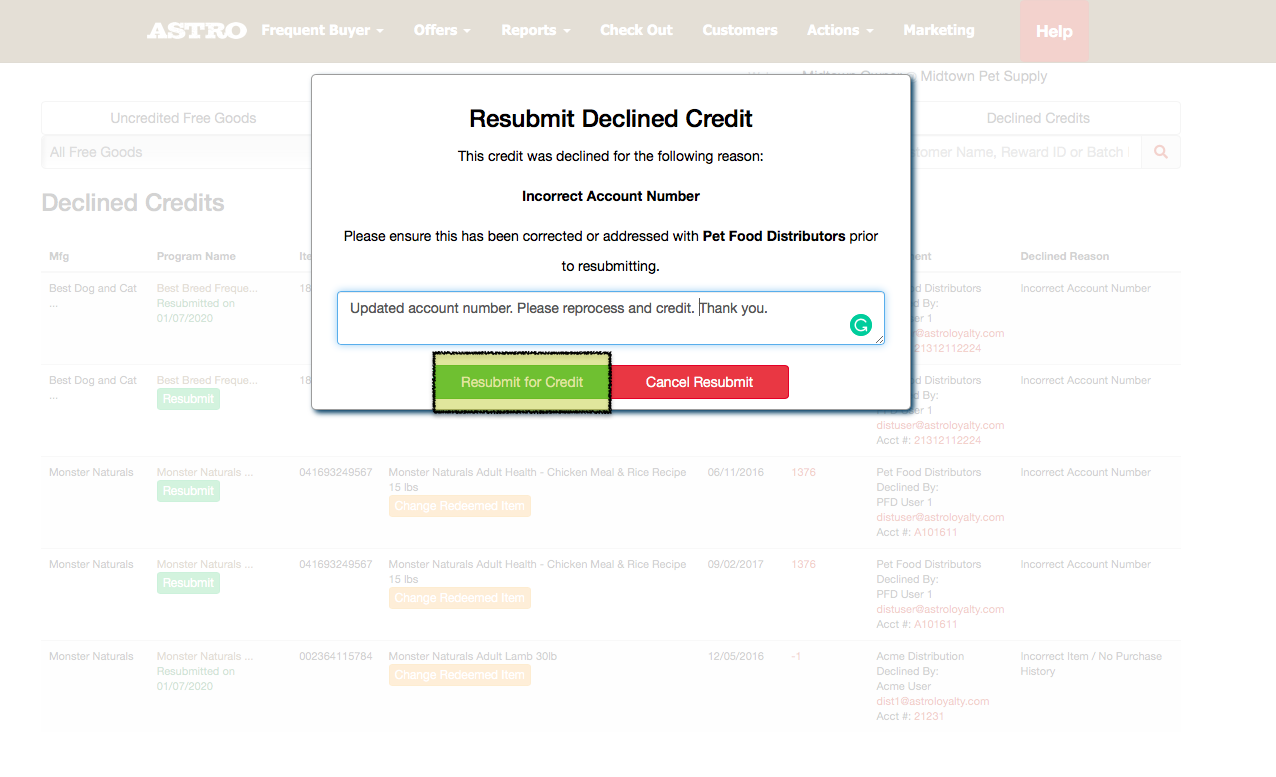Click the Grammarly icon in the text area

860,325
